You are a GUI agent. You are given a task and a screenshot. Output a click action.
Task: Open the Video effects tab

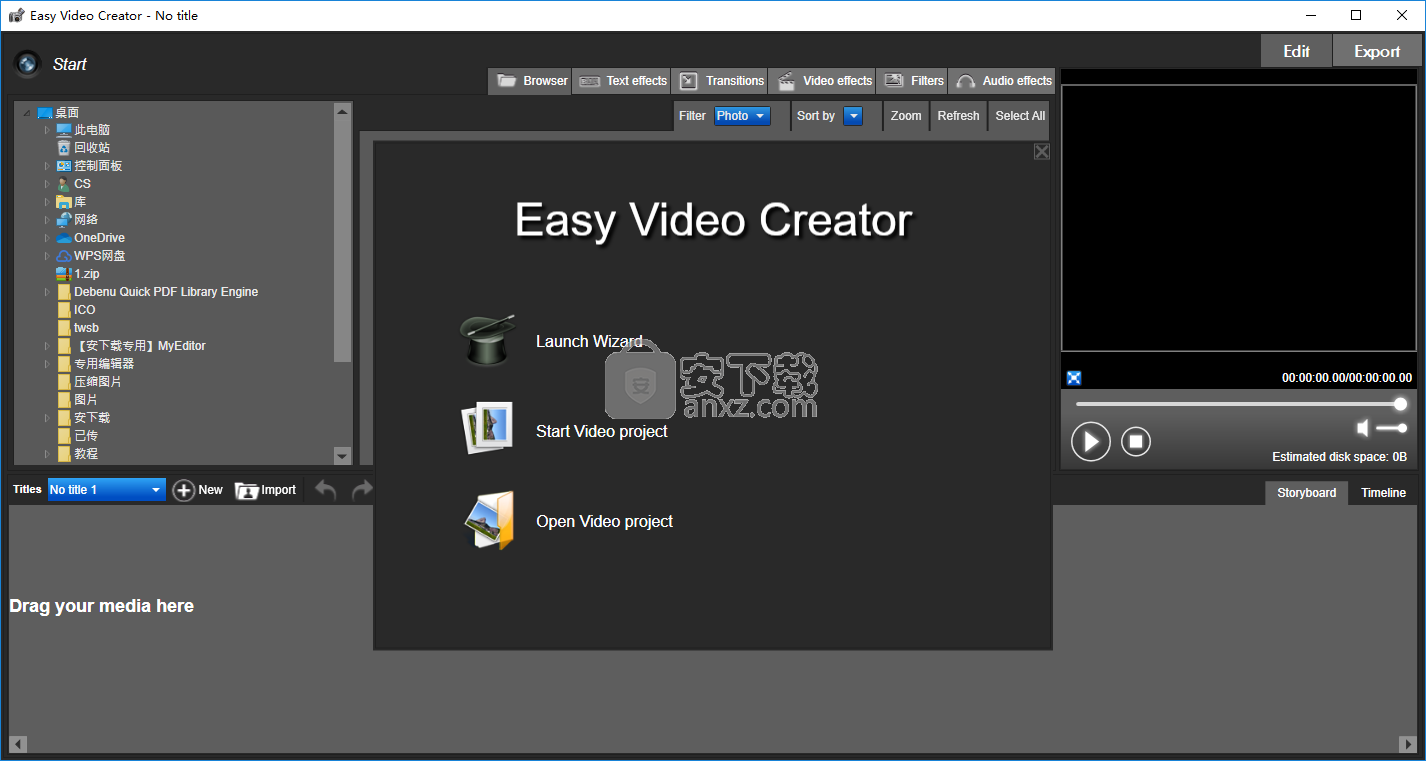[824, 81]
